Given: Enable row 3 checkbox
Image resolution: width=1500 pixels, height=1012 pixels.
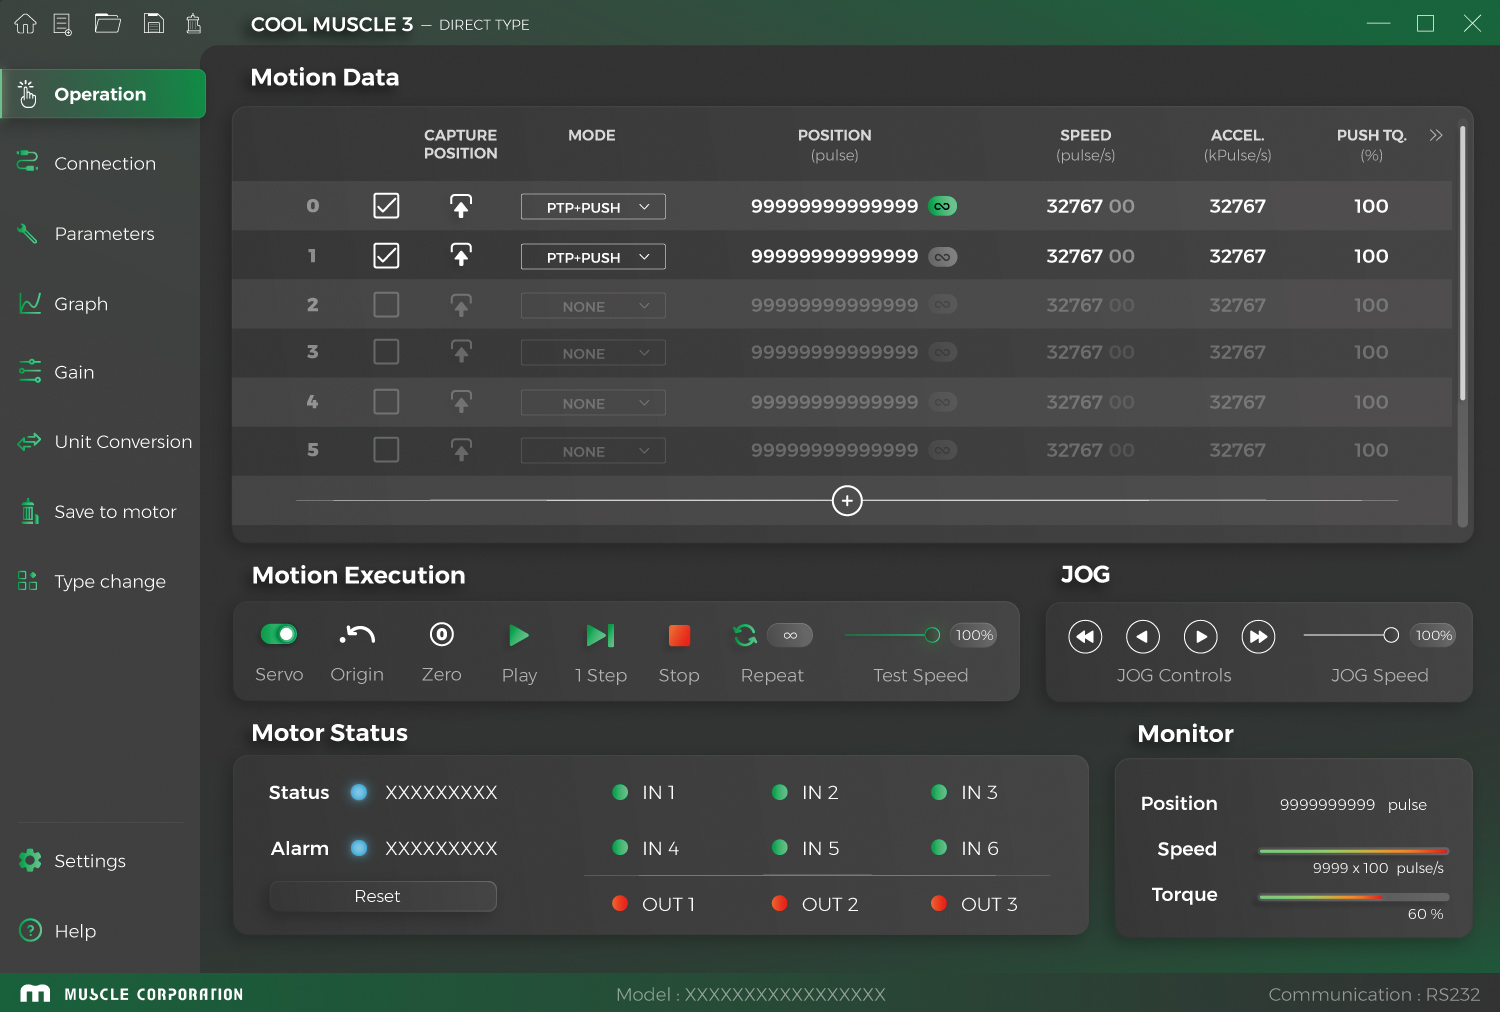Looking at the screenshot, I should coord(386,352).
